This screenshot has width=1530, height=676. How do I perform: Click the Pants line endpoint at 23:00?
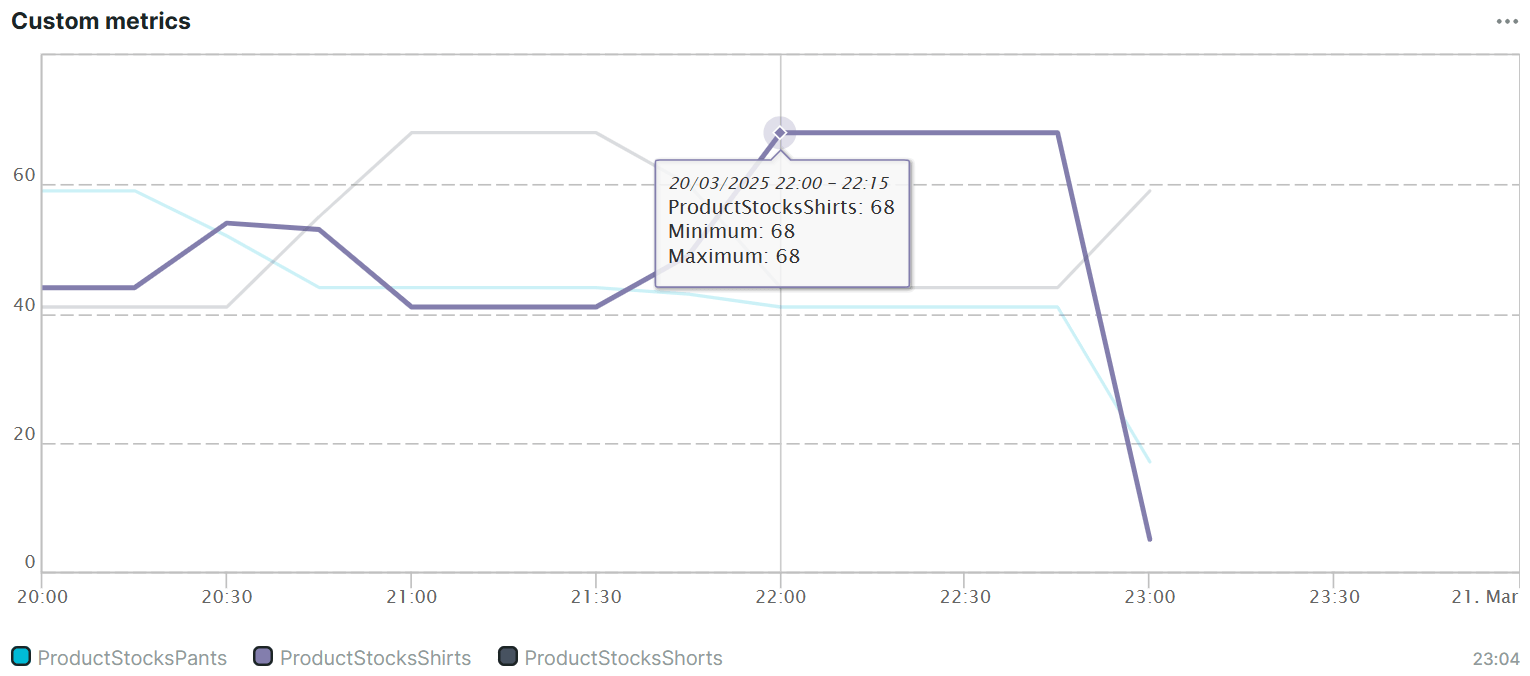pos(1150,462)
